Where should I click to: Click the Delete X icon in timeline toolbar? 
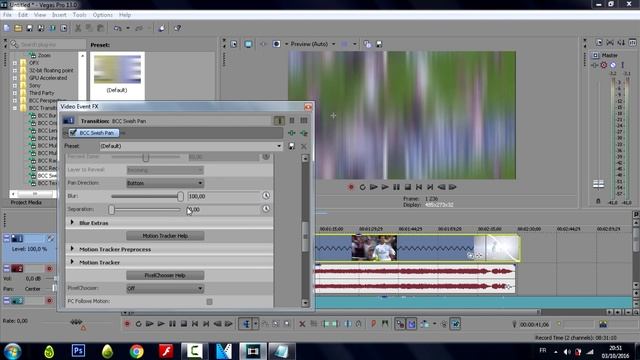pyautogui.click(x=302, y=324)
